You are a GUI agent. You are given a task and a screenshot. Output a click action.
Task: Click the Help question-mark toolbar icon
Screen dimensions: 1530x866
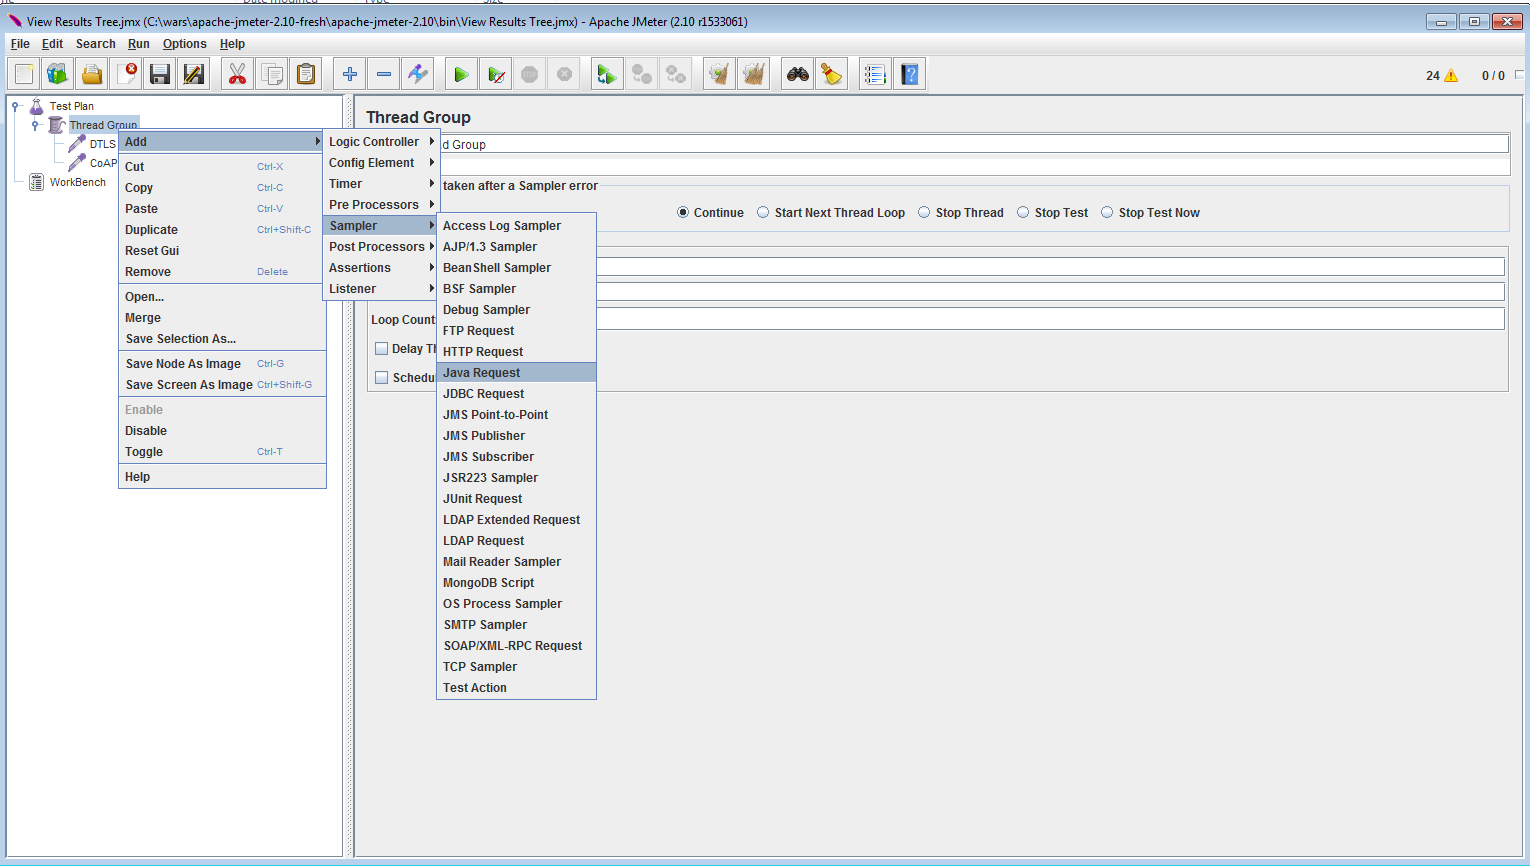tap(909, 74)
